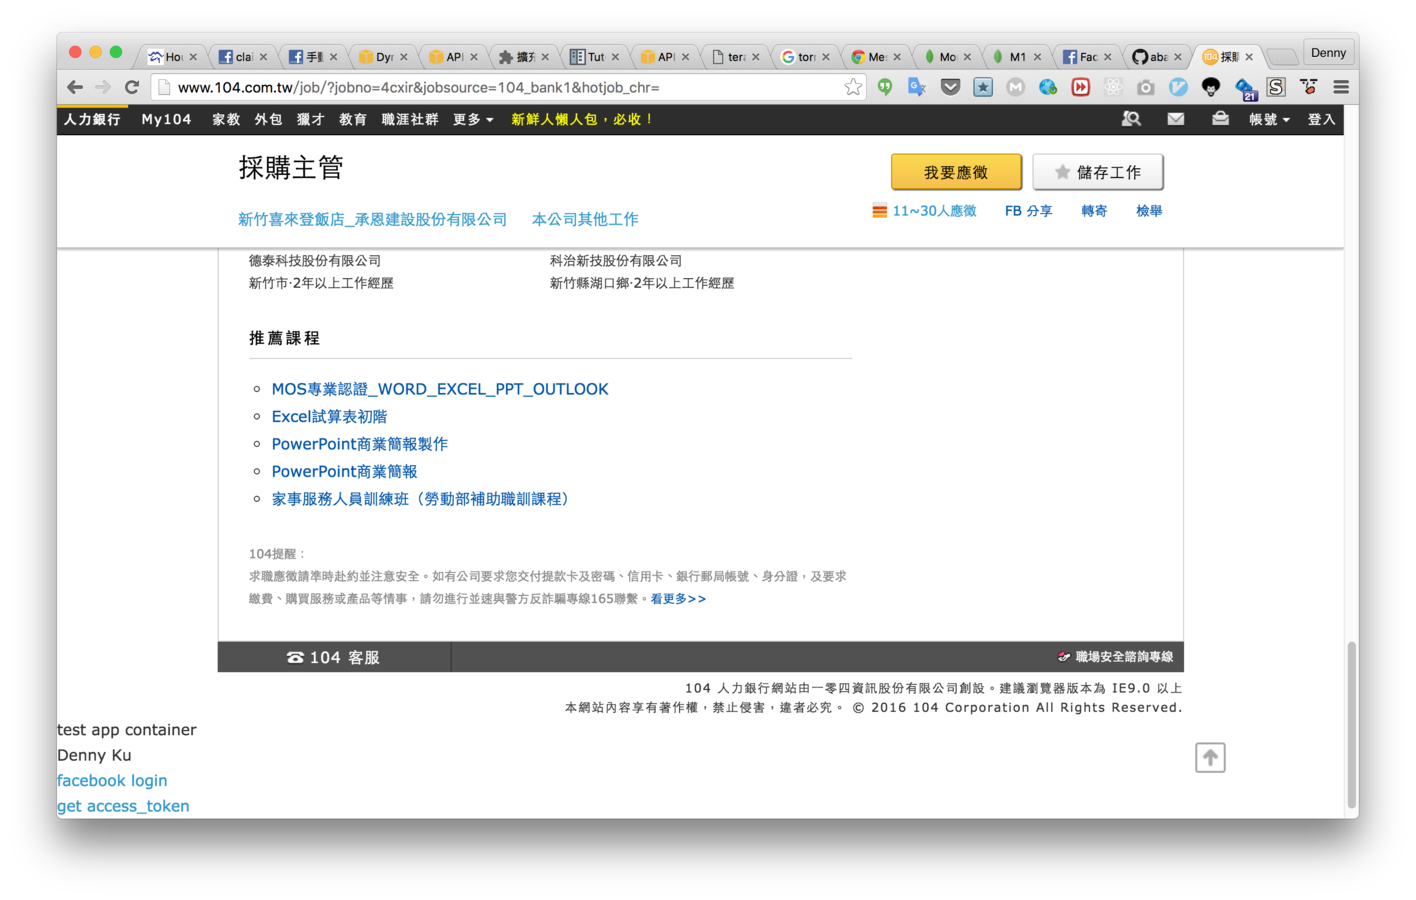Click the job search magnifier icon in nav bar
This screenshot has height=900, width=1416.
[x=1131, y=119]
